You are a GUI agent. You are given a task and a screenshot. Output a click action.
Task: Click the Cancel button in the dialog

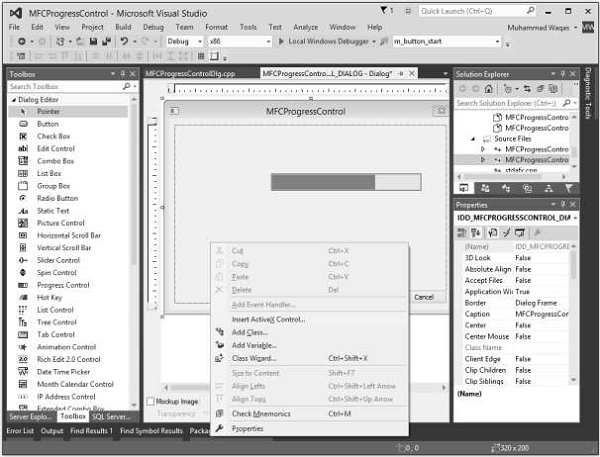click(x=423, y=297)
